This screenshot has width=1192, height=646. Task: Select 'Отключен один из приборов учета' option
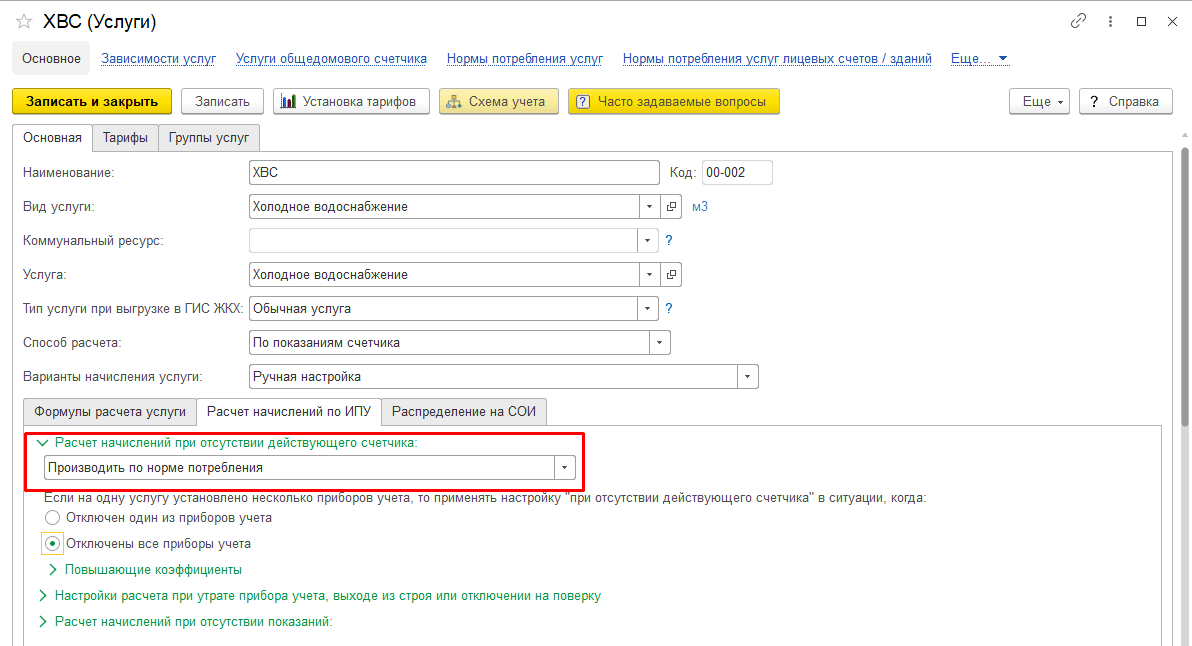53,518
